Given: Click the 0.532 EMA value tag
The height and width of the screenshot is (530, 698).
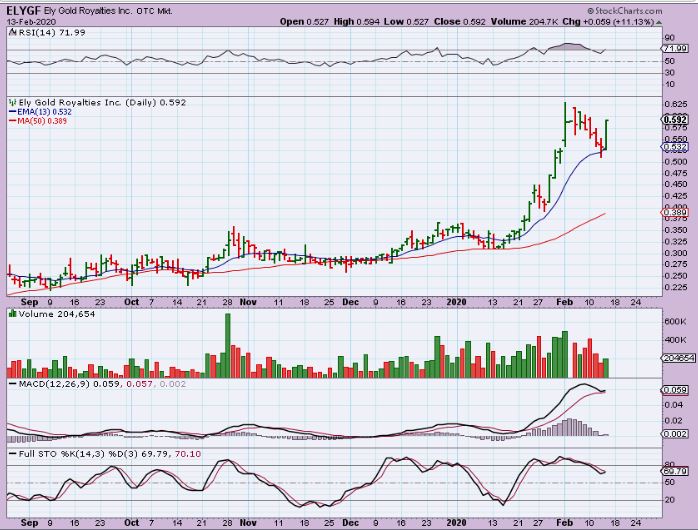Looking at the screenshot, I should coord(674,146).
